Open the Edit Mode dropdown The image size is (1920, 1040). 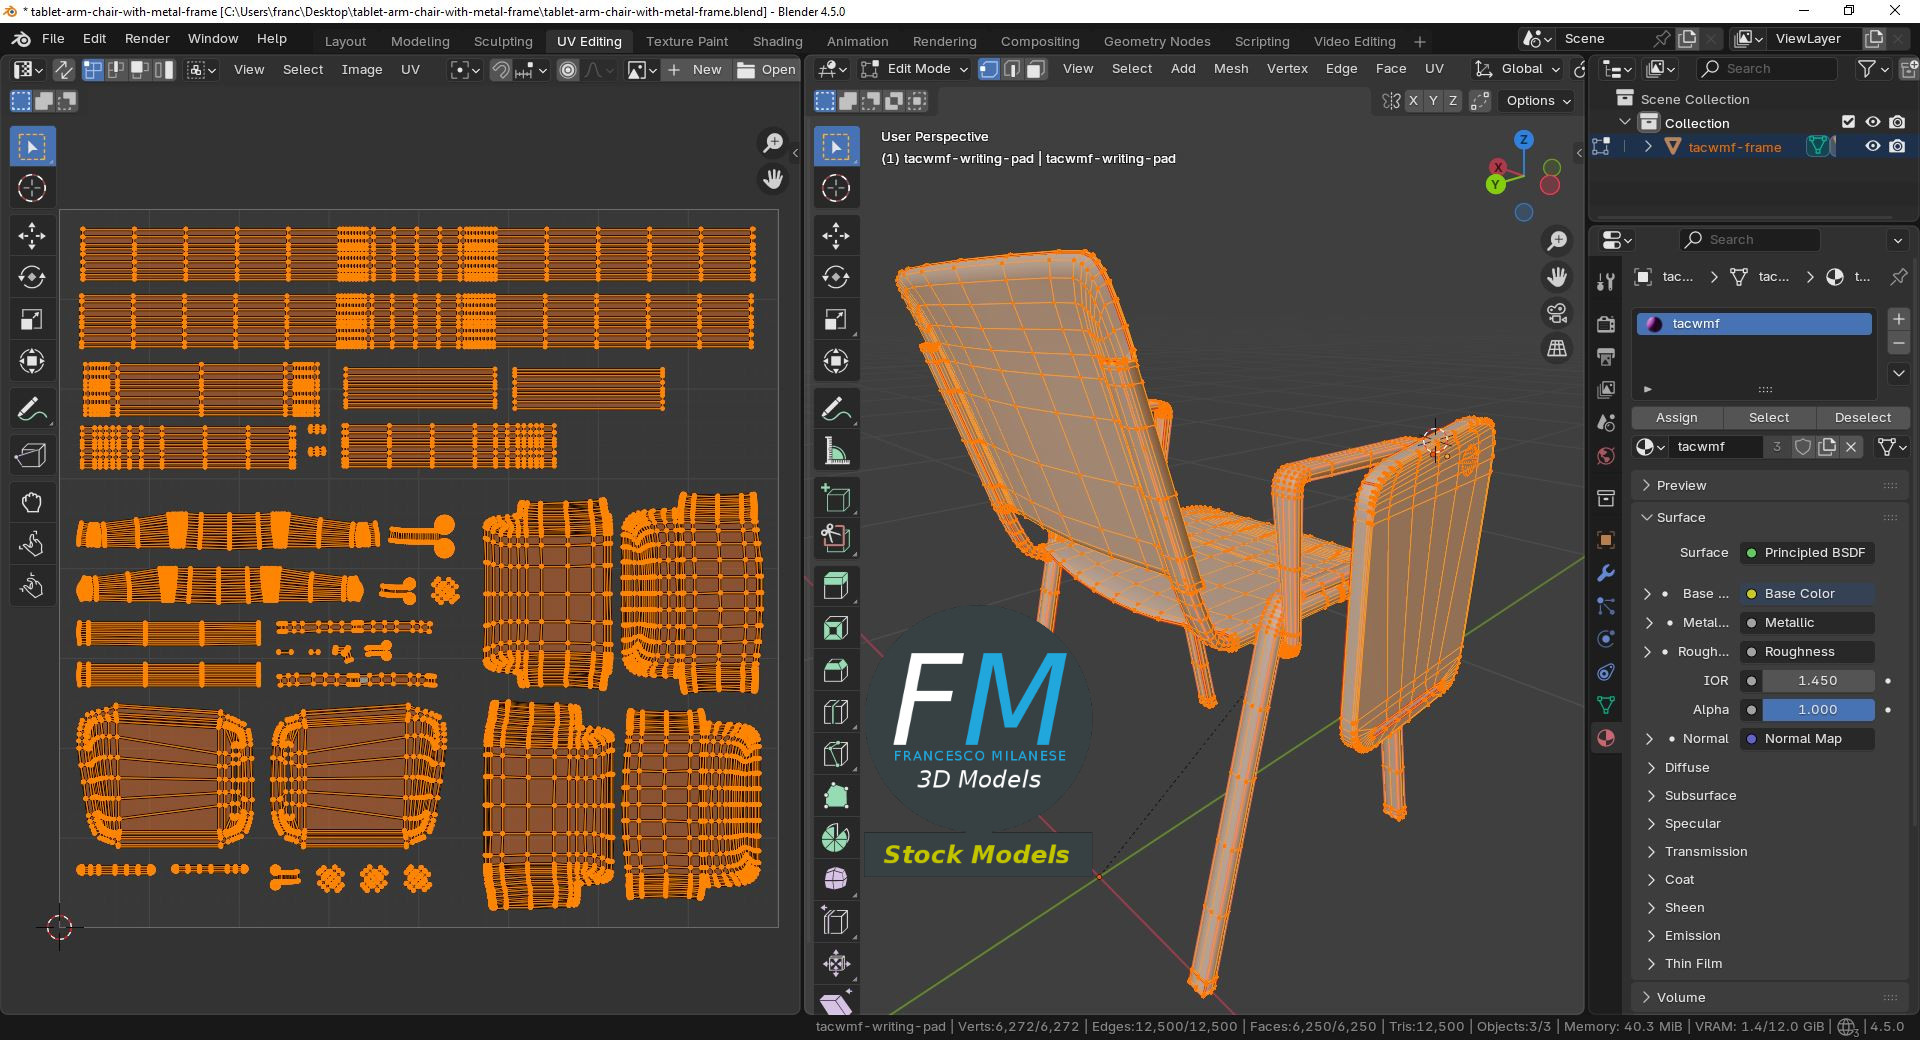pyautogui.click(x=915, y=69)
